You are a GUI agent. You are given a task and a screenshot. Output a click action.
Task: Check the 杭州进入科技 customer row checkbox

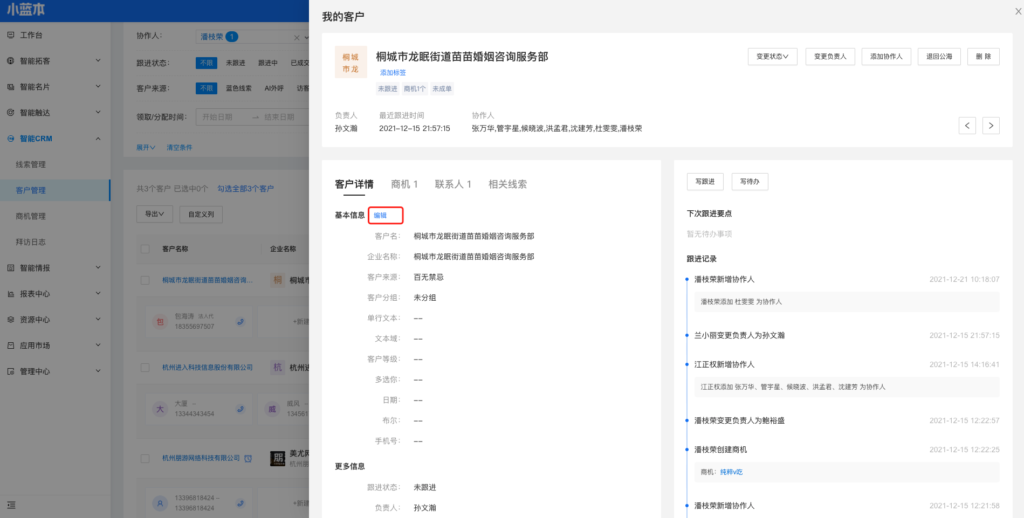pos(145,367)
